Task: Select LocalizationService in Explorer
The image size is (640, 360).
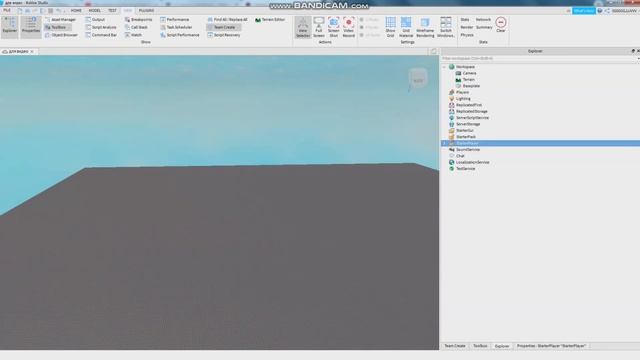Action: tap(472, 162)
